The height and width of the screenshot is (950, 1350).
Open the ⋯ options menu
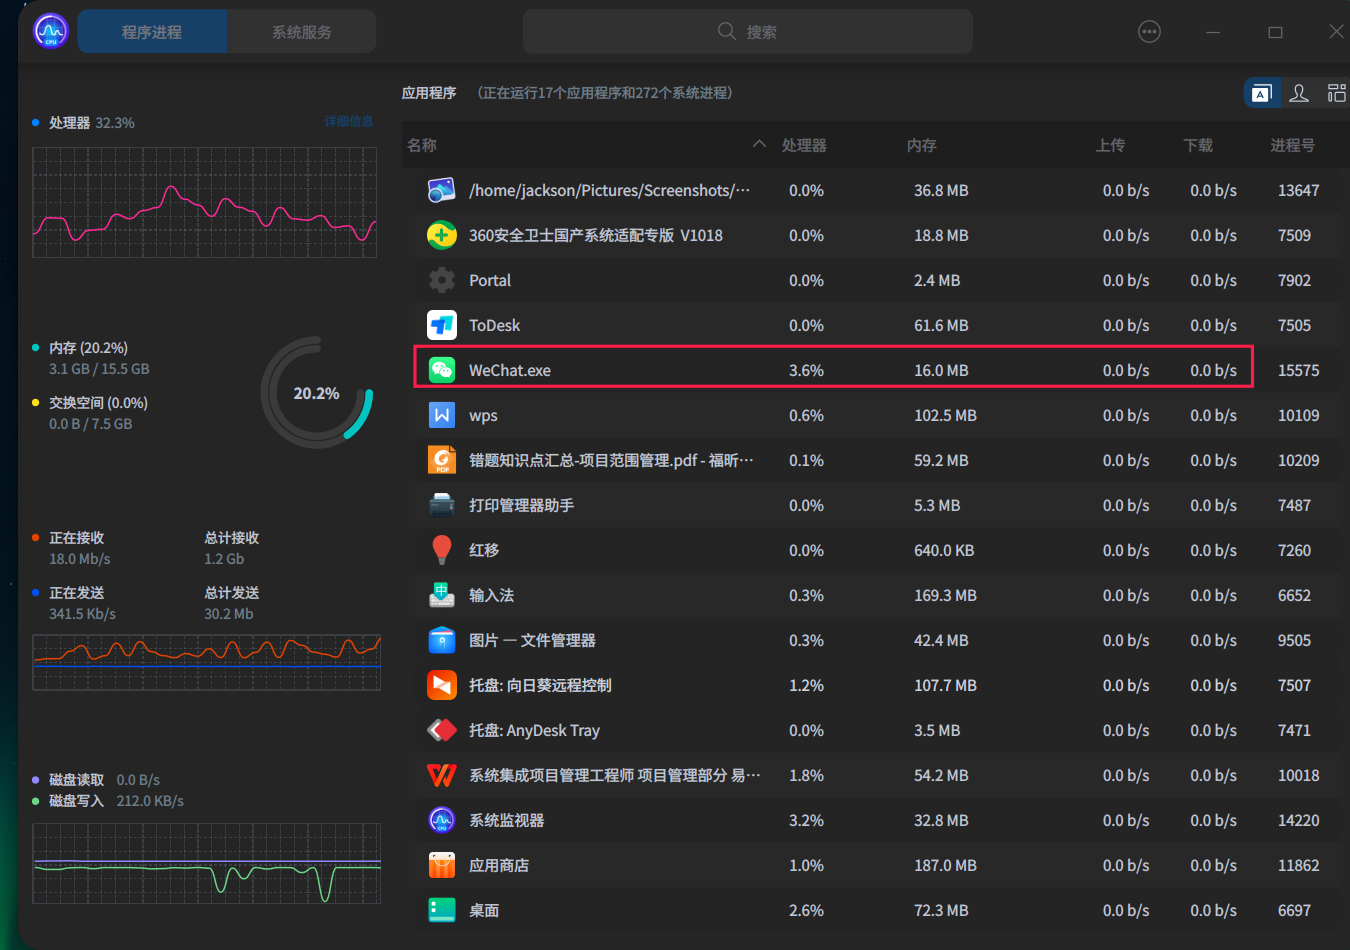coord(1149,31)
